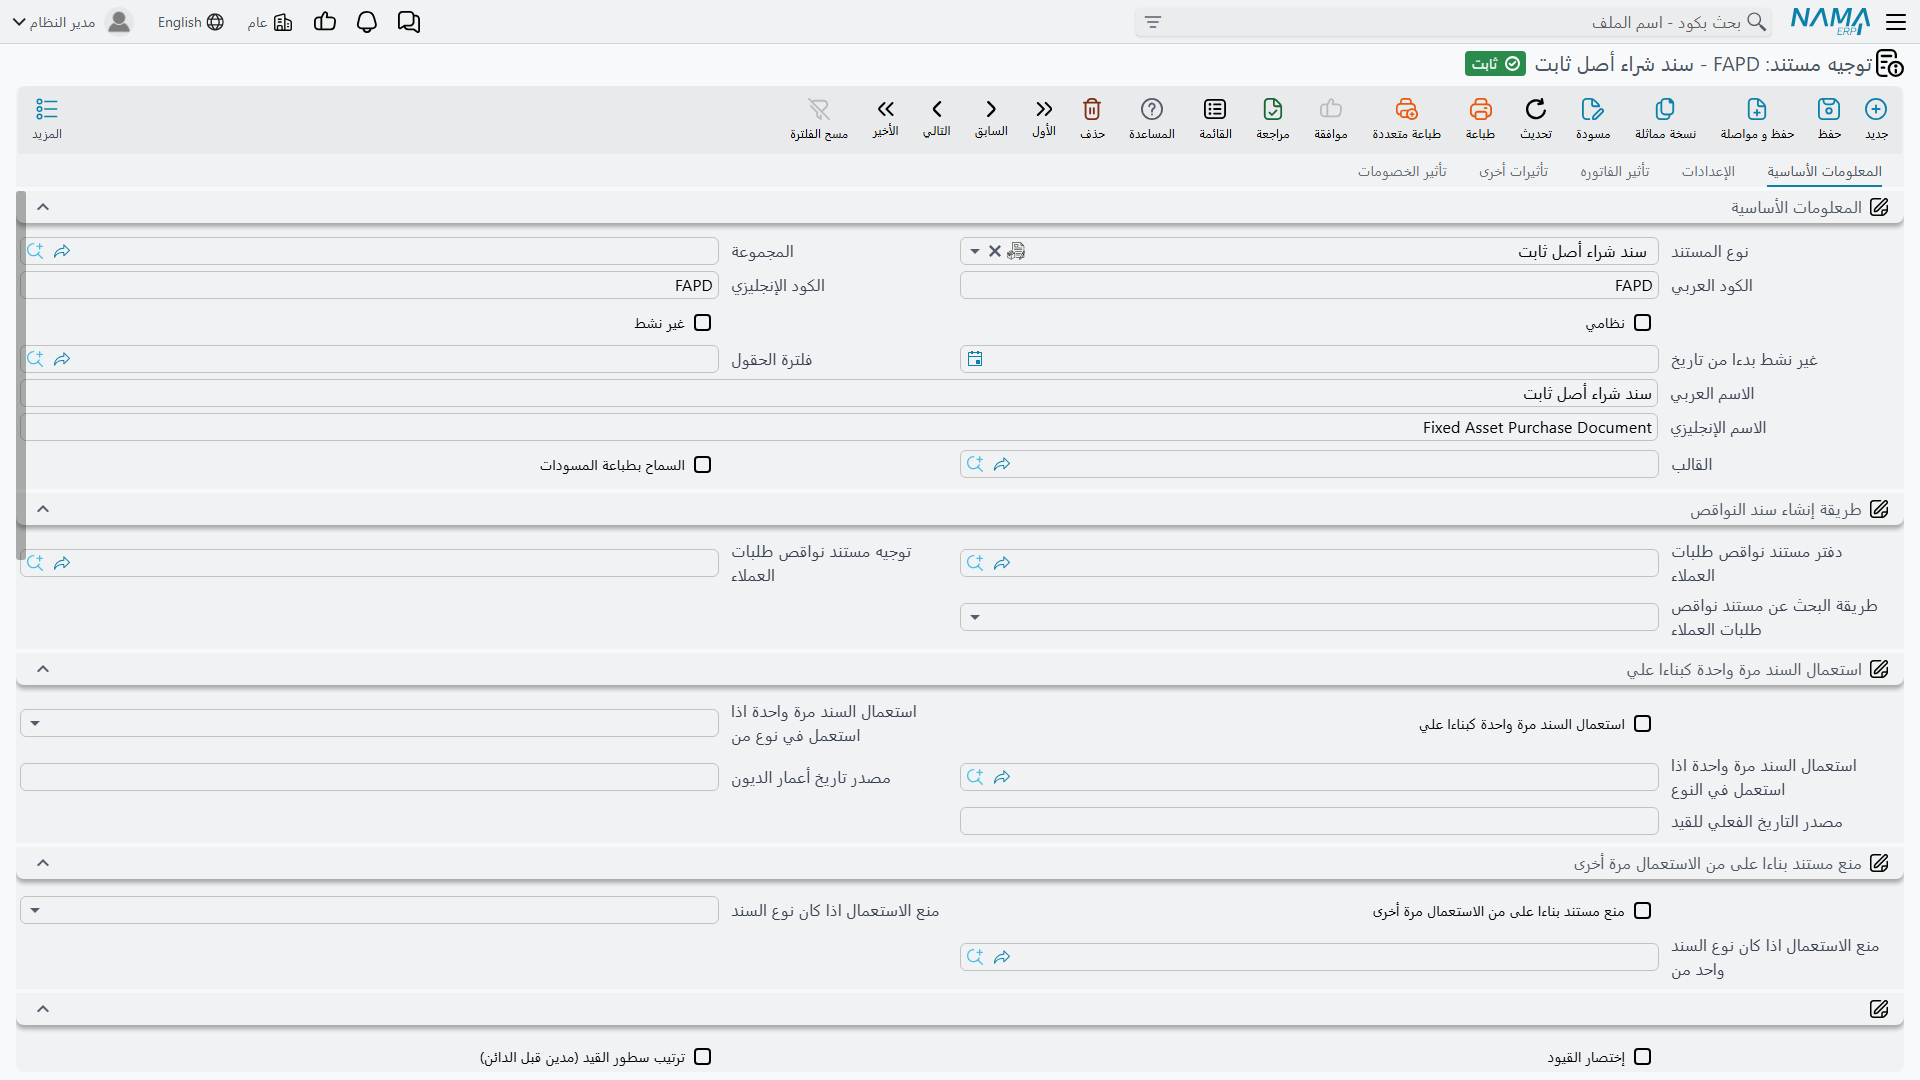Toggle the نظامي checkbox
The width and height of the screenshot is (1920, 1080).
click(1643, 323)
